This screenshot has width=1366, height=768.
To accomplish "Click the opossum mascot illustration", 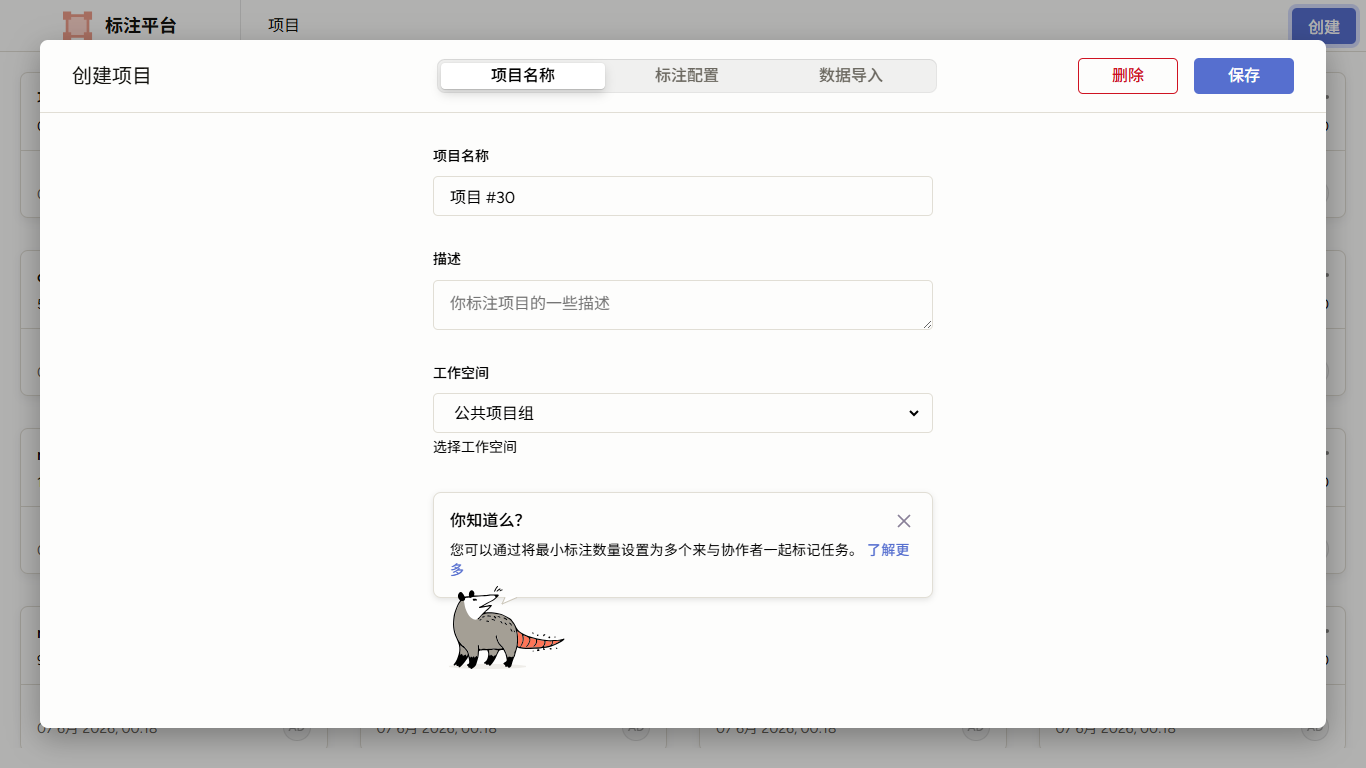I will pos(507,628).
